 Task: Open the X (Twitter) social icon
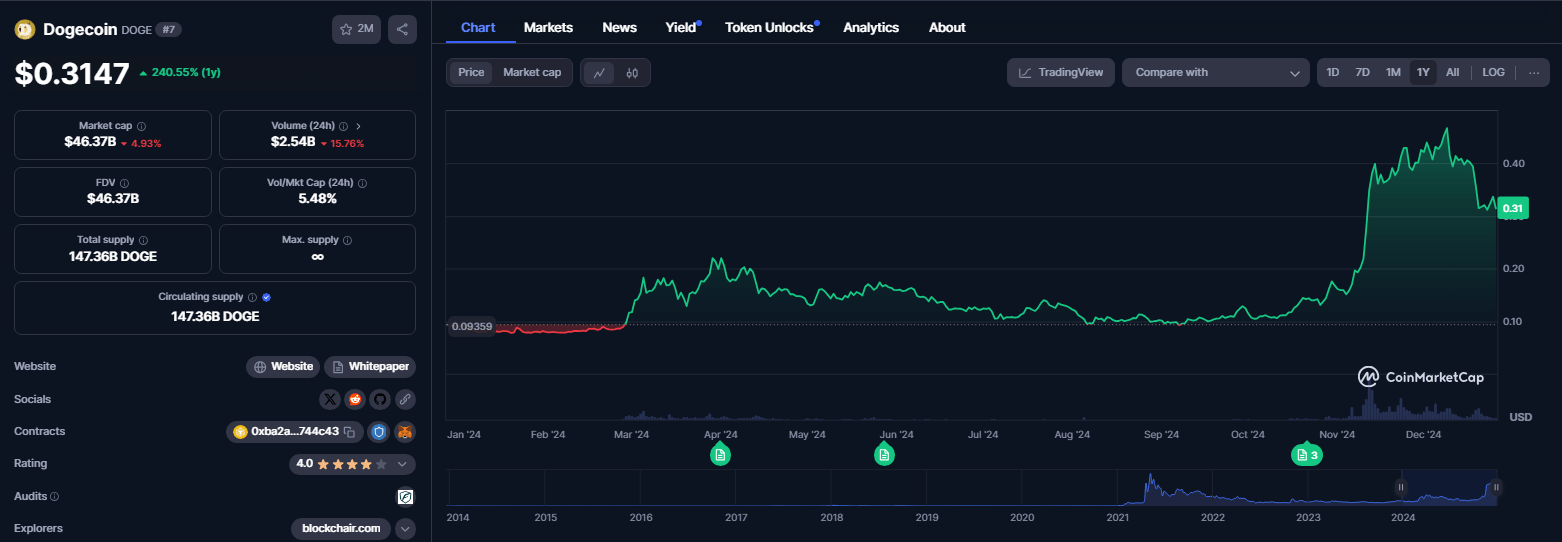330,399
